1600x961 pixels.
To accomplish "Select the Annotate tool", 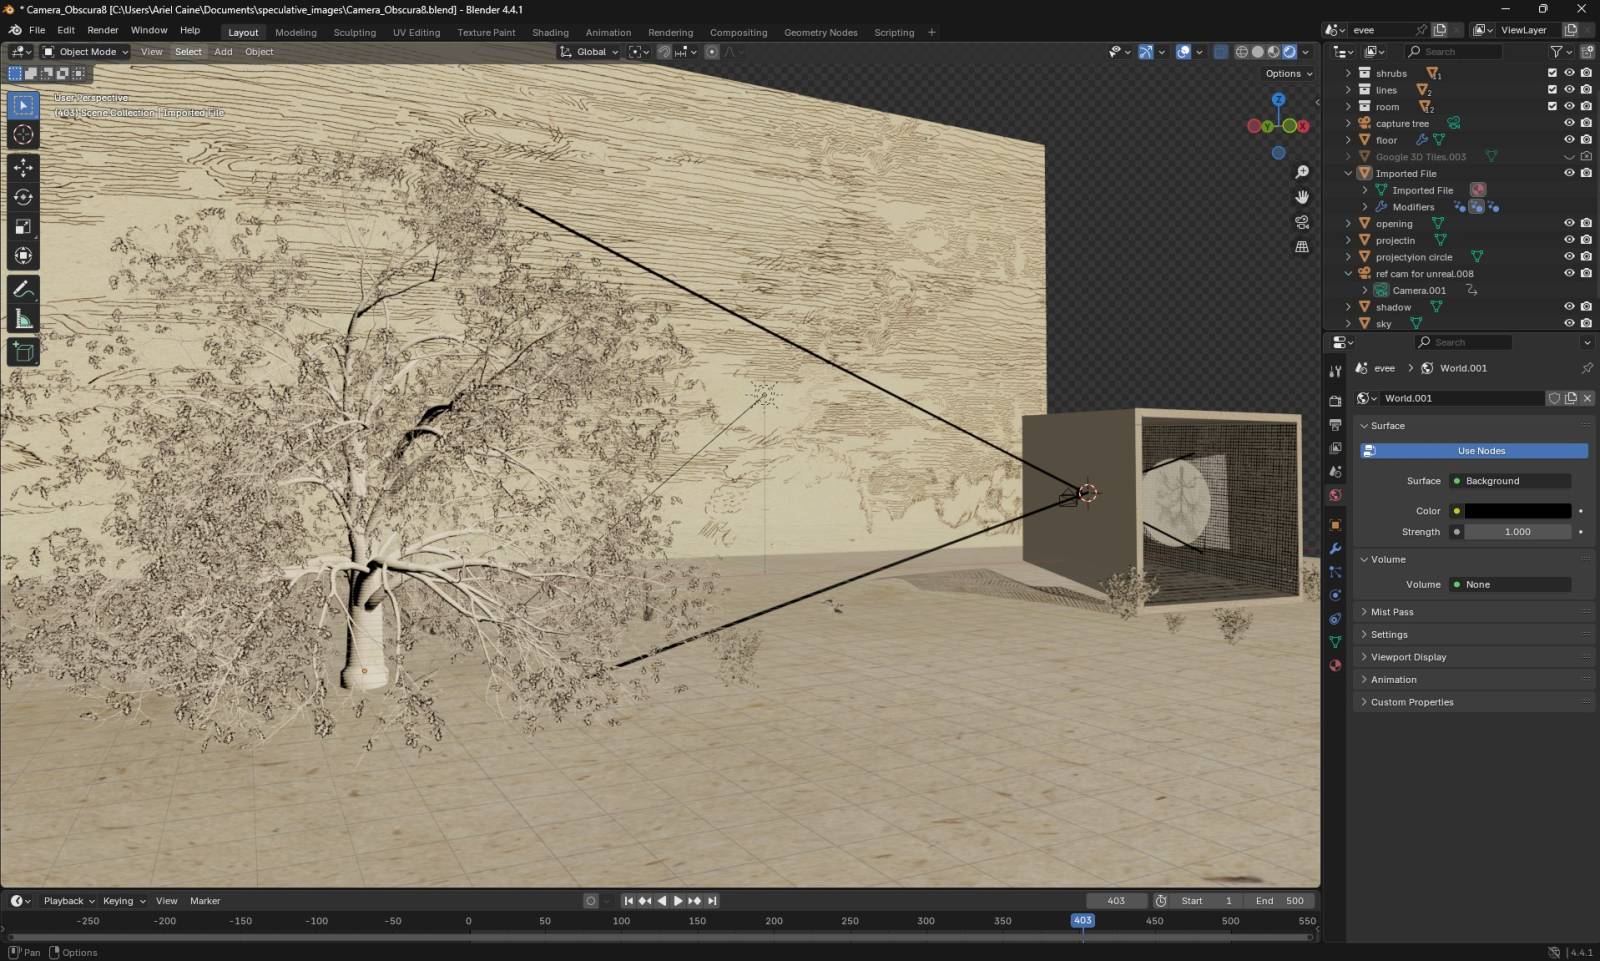I will (23, 289).
